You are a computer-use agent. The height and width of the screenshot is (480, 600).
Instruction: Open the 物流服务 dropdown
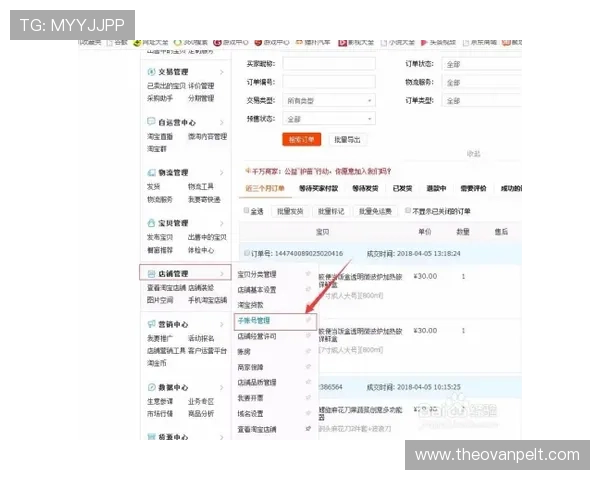pos(482,82)
